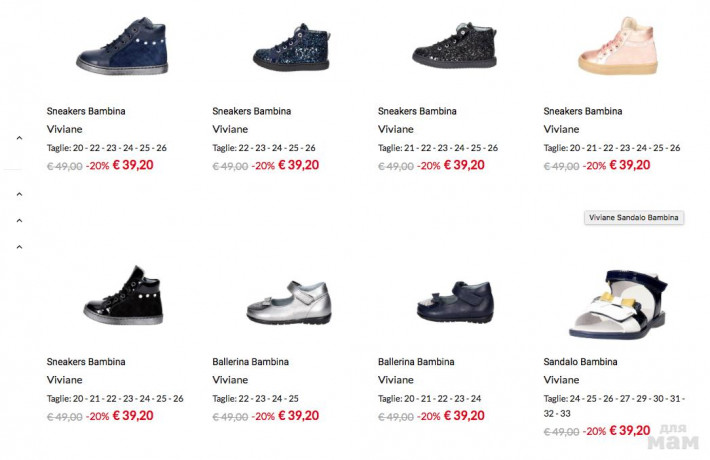This screenshot has height=460, width=710.
Task: Open Ballerina Bambina title under navy shoe
Action: coord(415,361)
